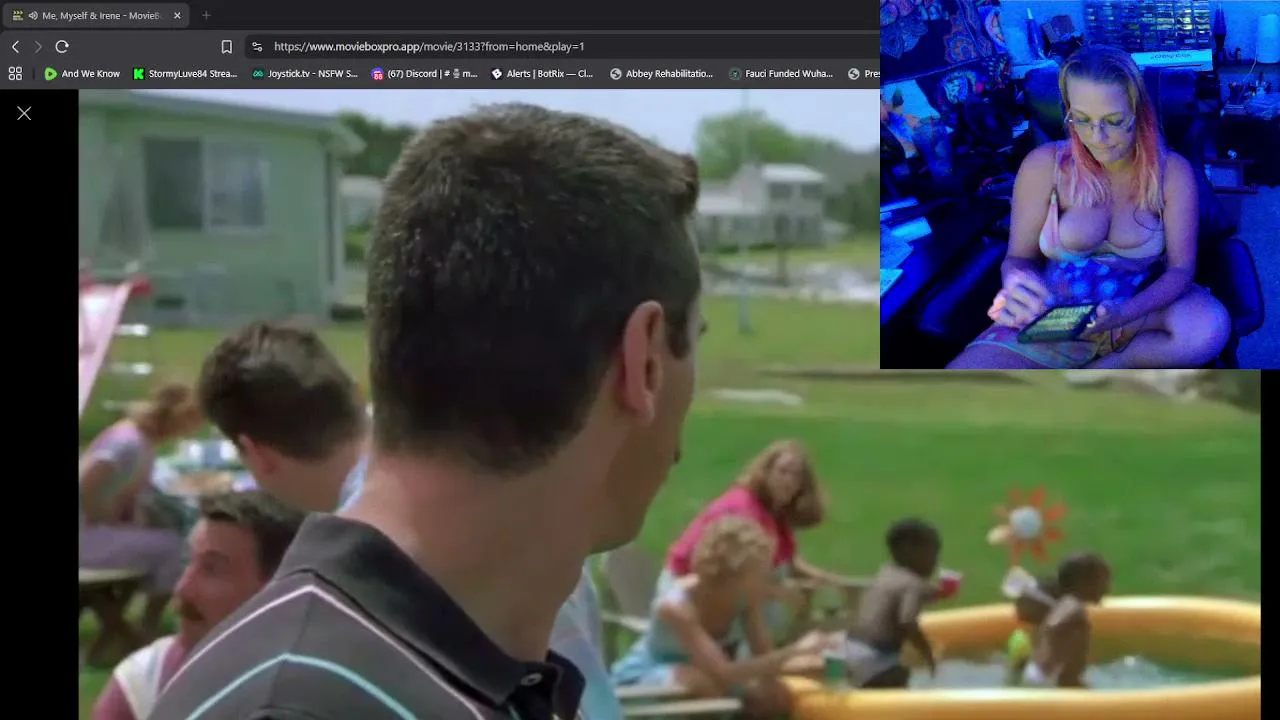The width and height of the screenshot is (1280, 720).
Task: Switch to the Me, Myself & Irene tab
Action: pos(97,16)
